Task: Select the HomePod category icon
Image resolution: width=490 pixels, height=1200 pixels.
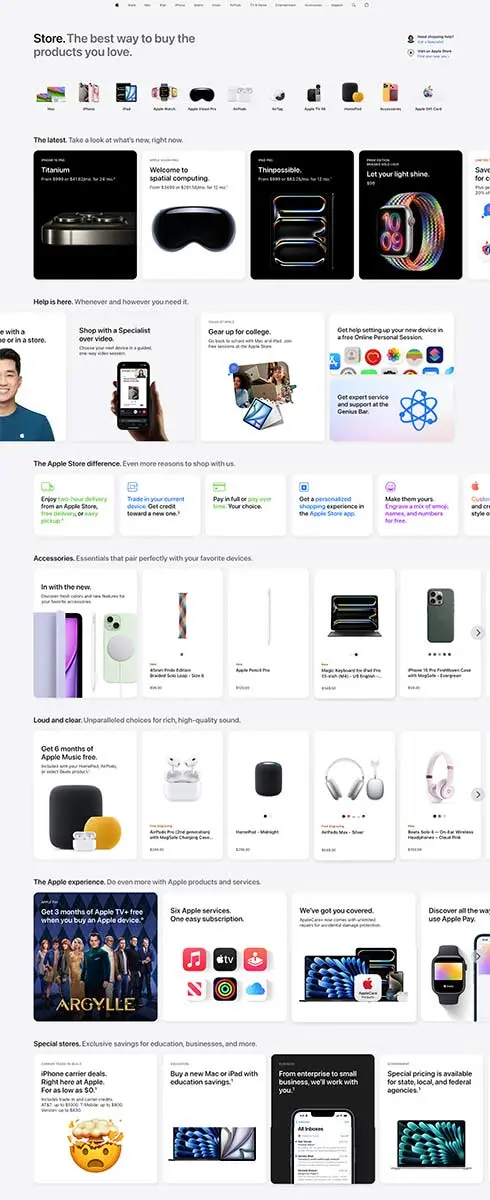Action: (351, 93)
